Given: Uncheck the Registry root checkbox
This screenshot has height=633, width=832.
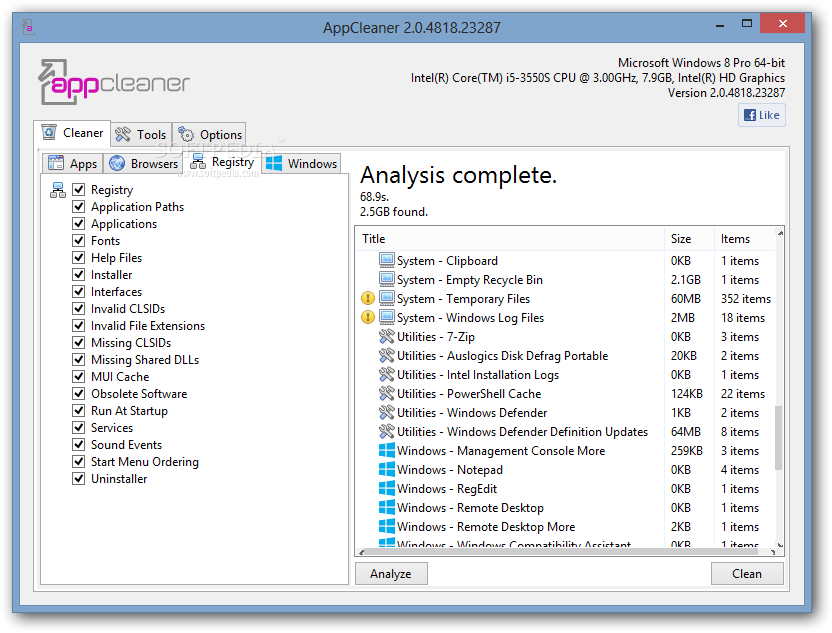Looking at the screenshot, I should [x=79, y=189].
